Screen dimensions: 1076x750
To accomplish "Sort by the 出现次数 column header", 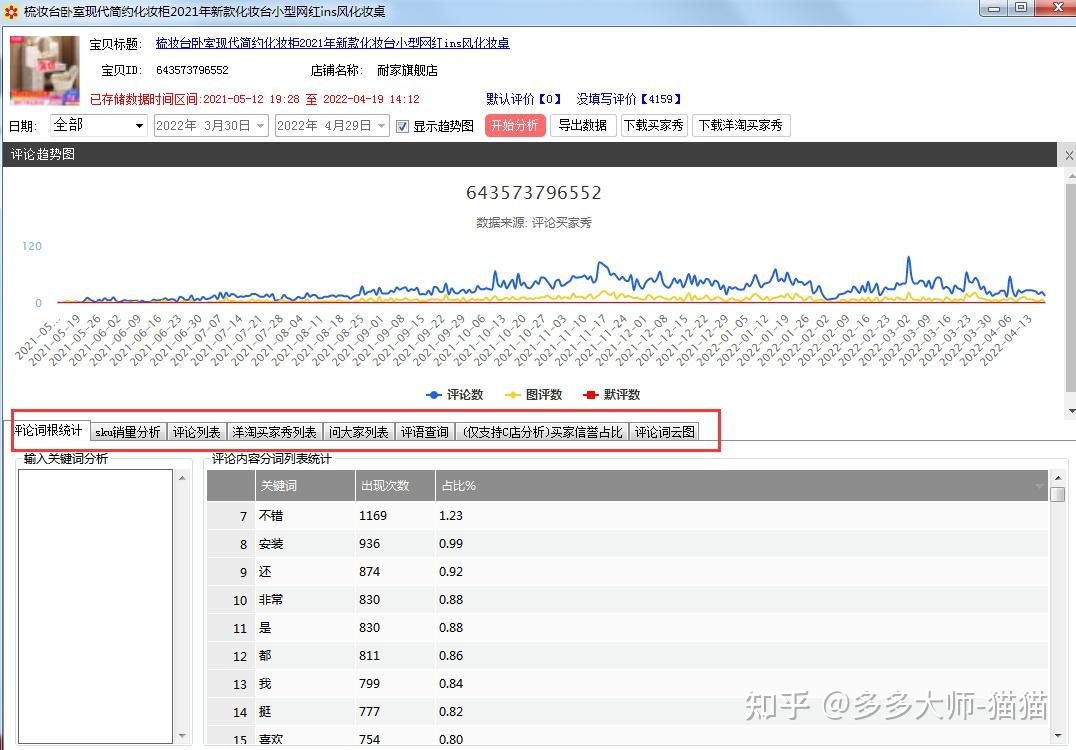I will click(395, 486).
